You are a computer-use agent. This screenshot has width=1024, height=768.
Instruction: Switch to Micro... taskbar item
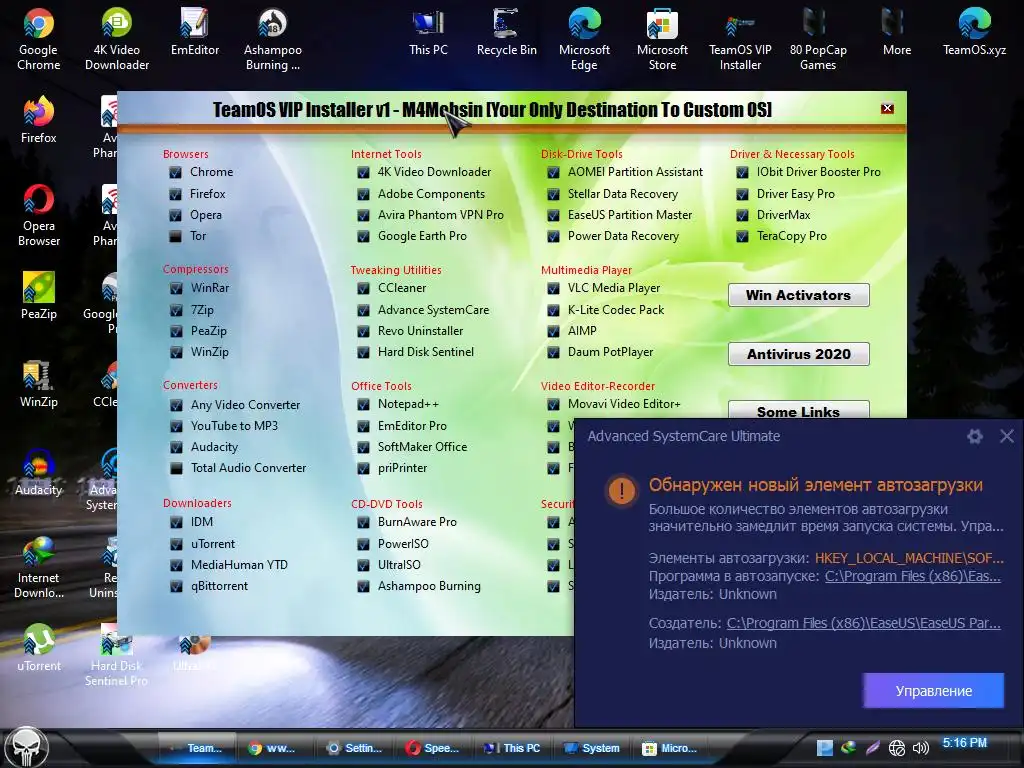671,748
